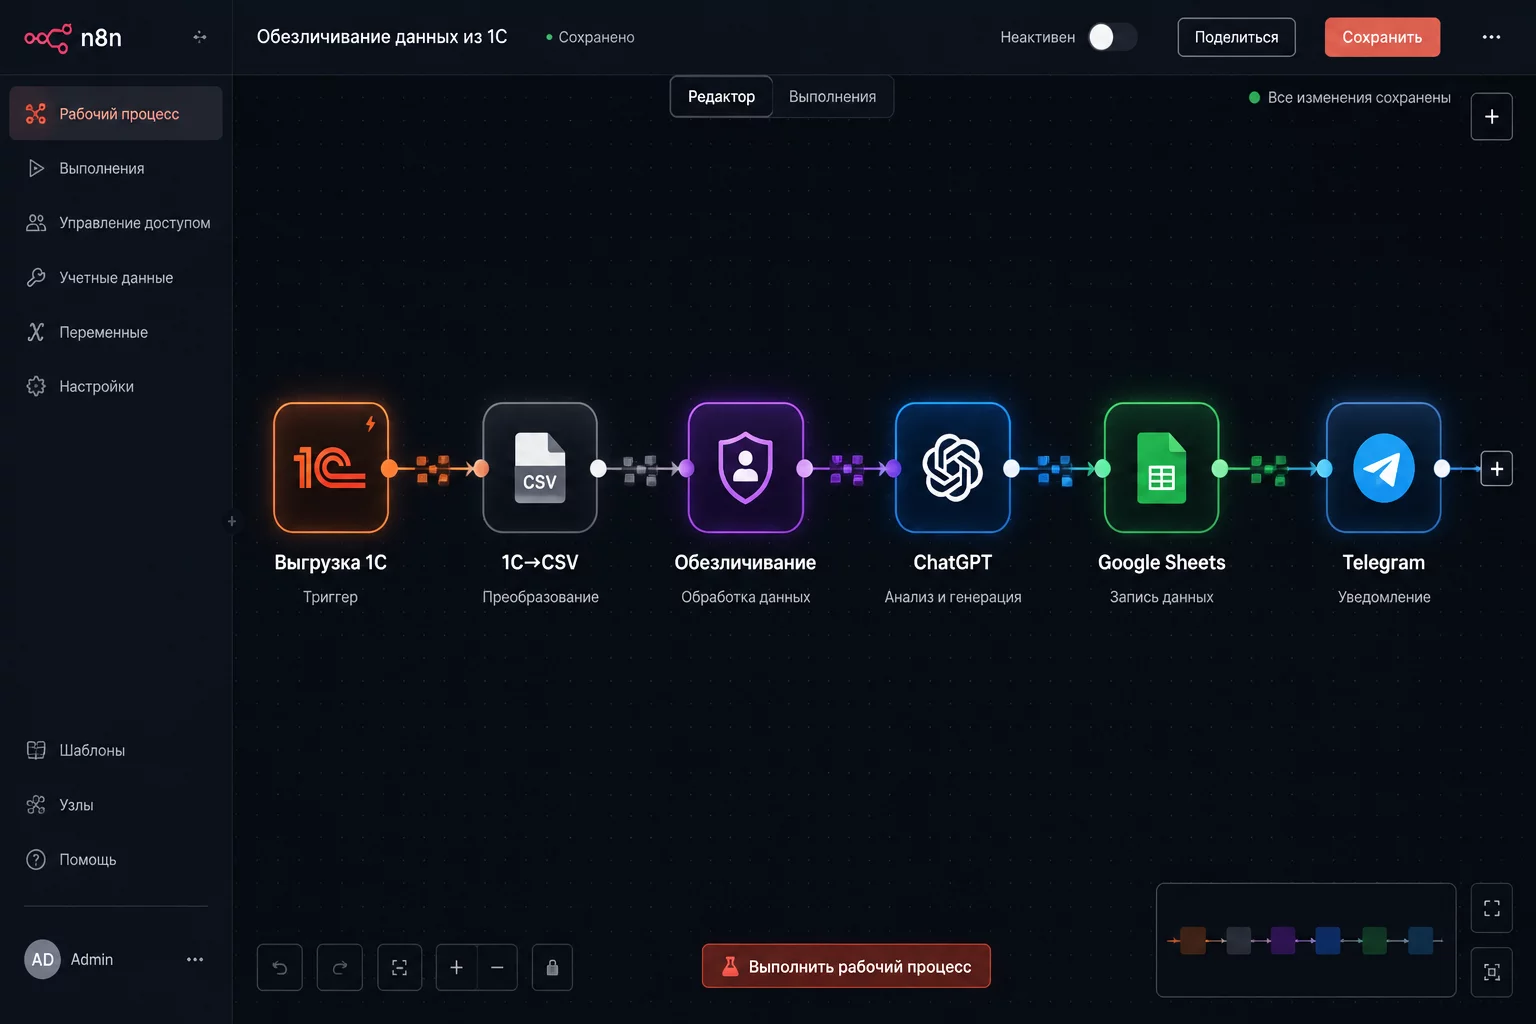The width and height of the screenshot is (1536, 1024).
Task: Open the ChatGPT node
Action: tap(953, 467)
